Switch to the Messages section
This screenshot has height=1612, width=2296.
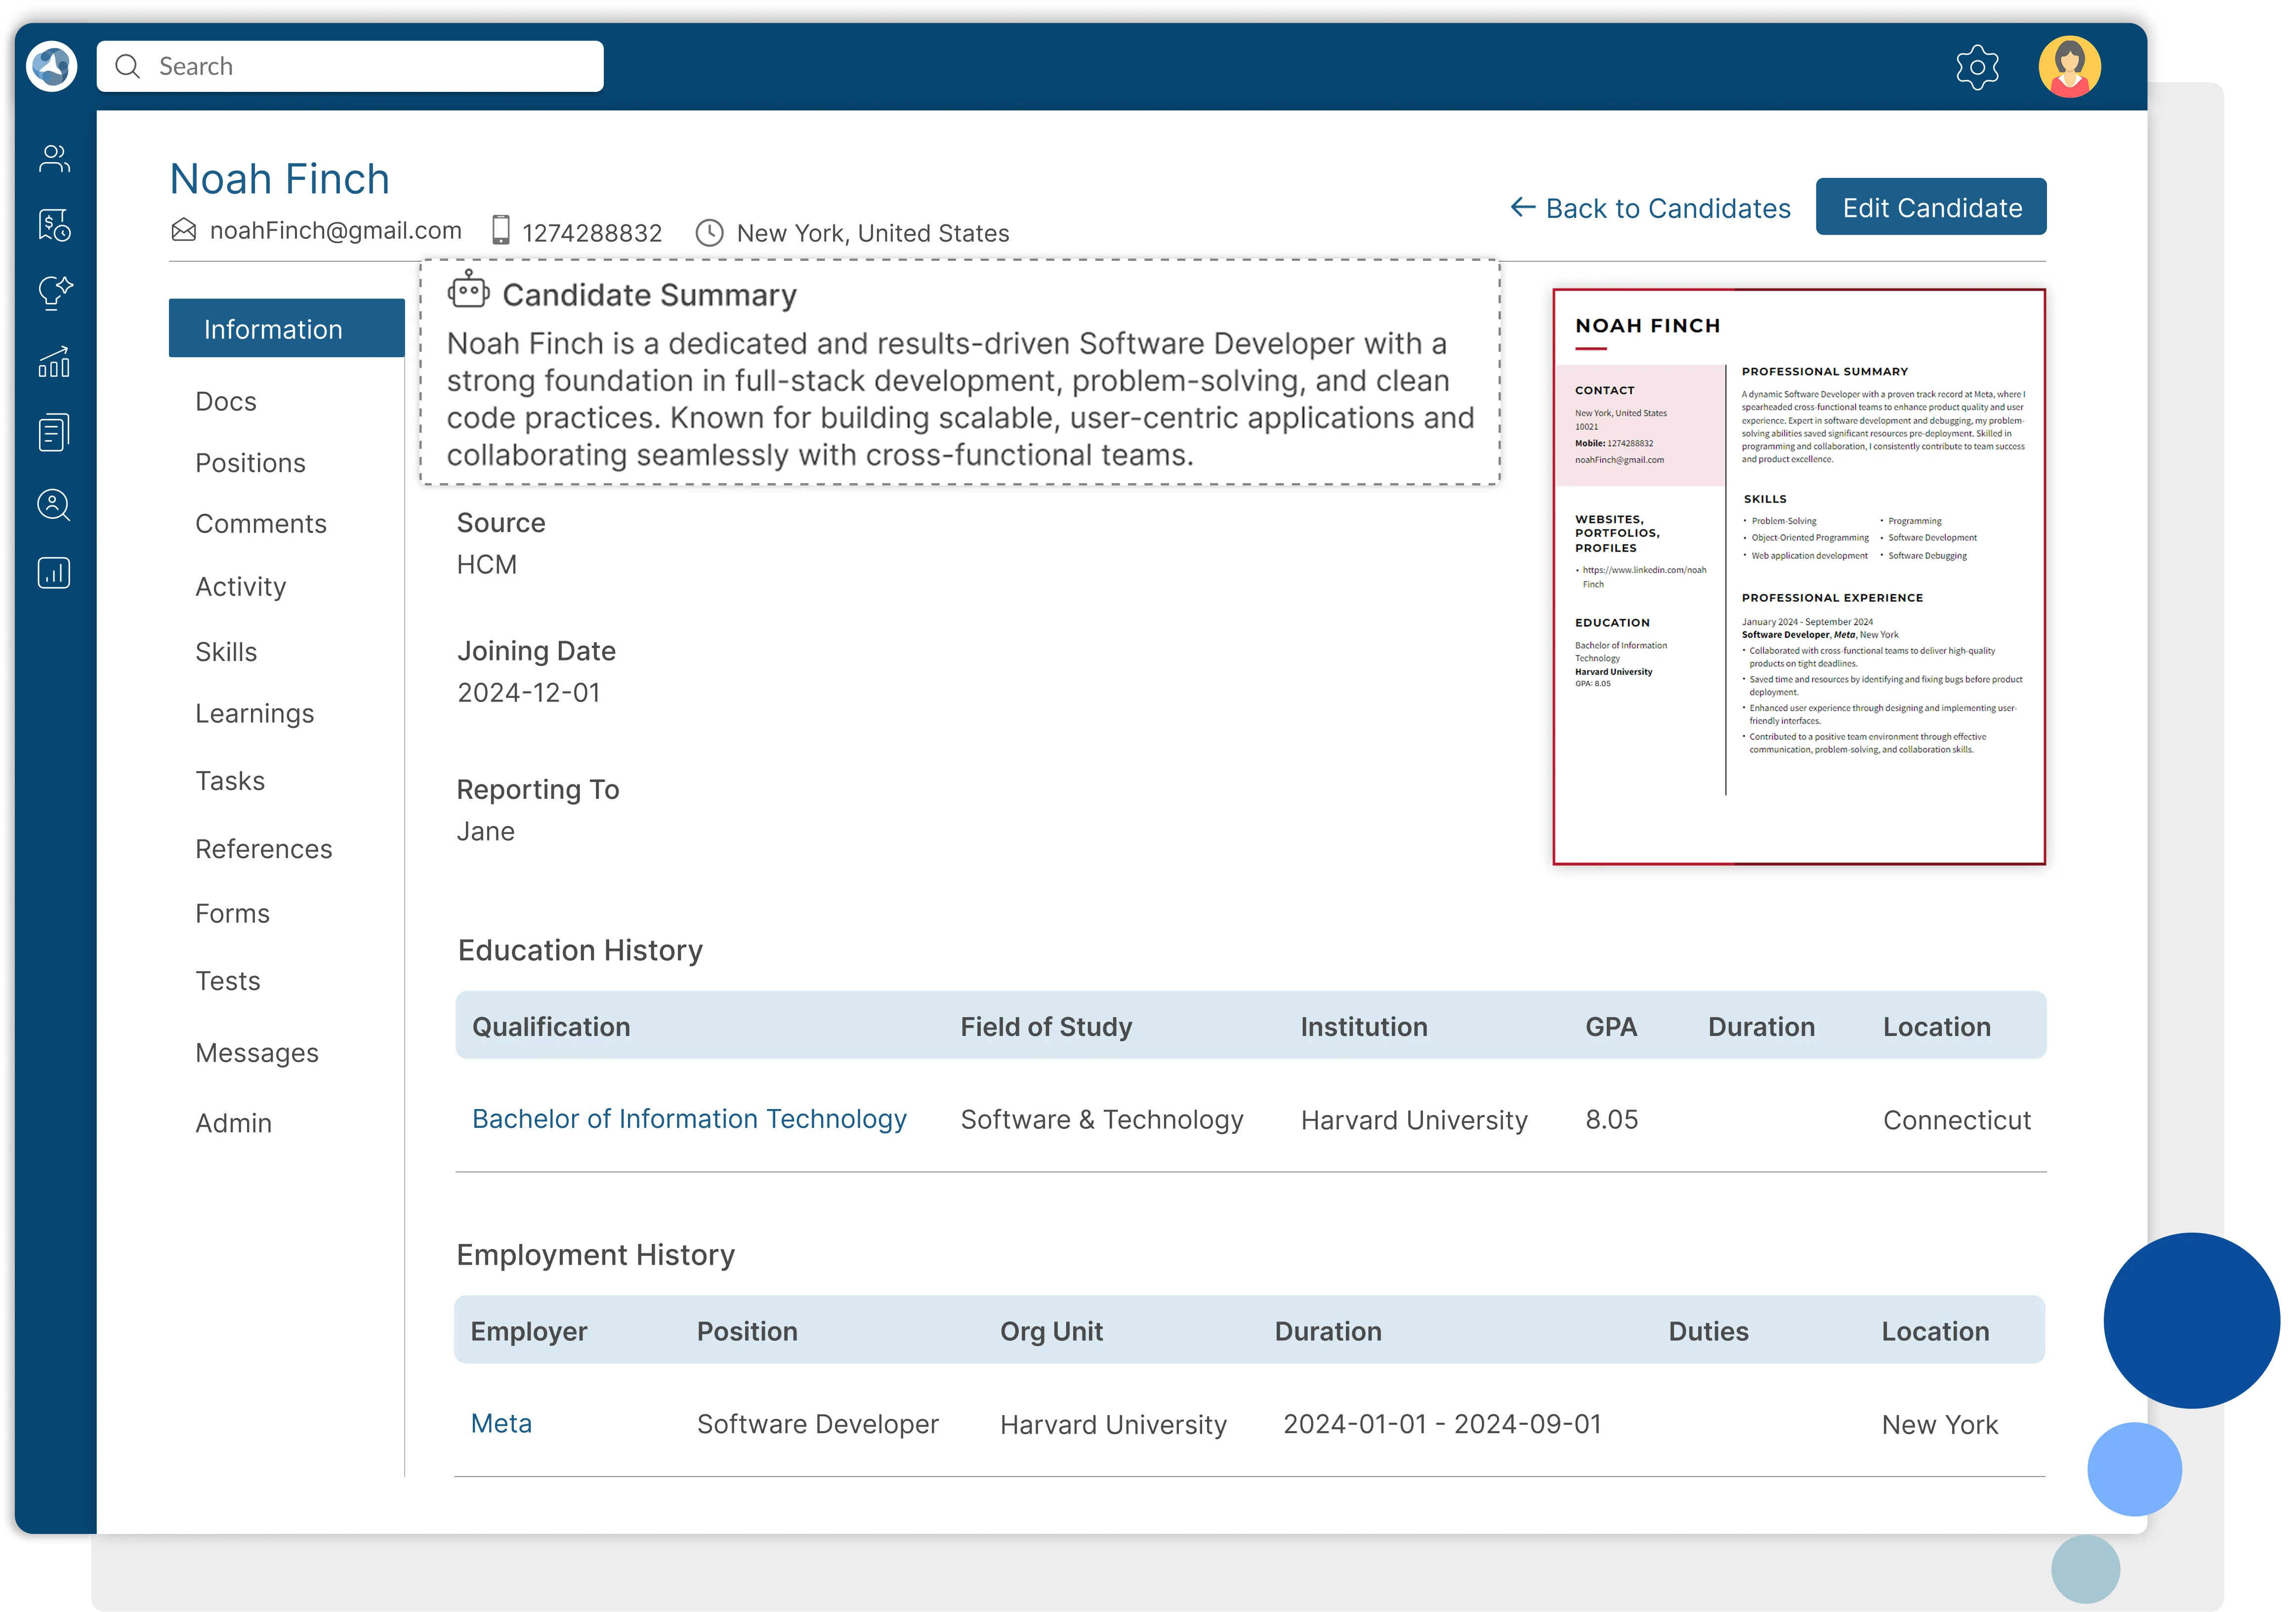(257, 1052)
